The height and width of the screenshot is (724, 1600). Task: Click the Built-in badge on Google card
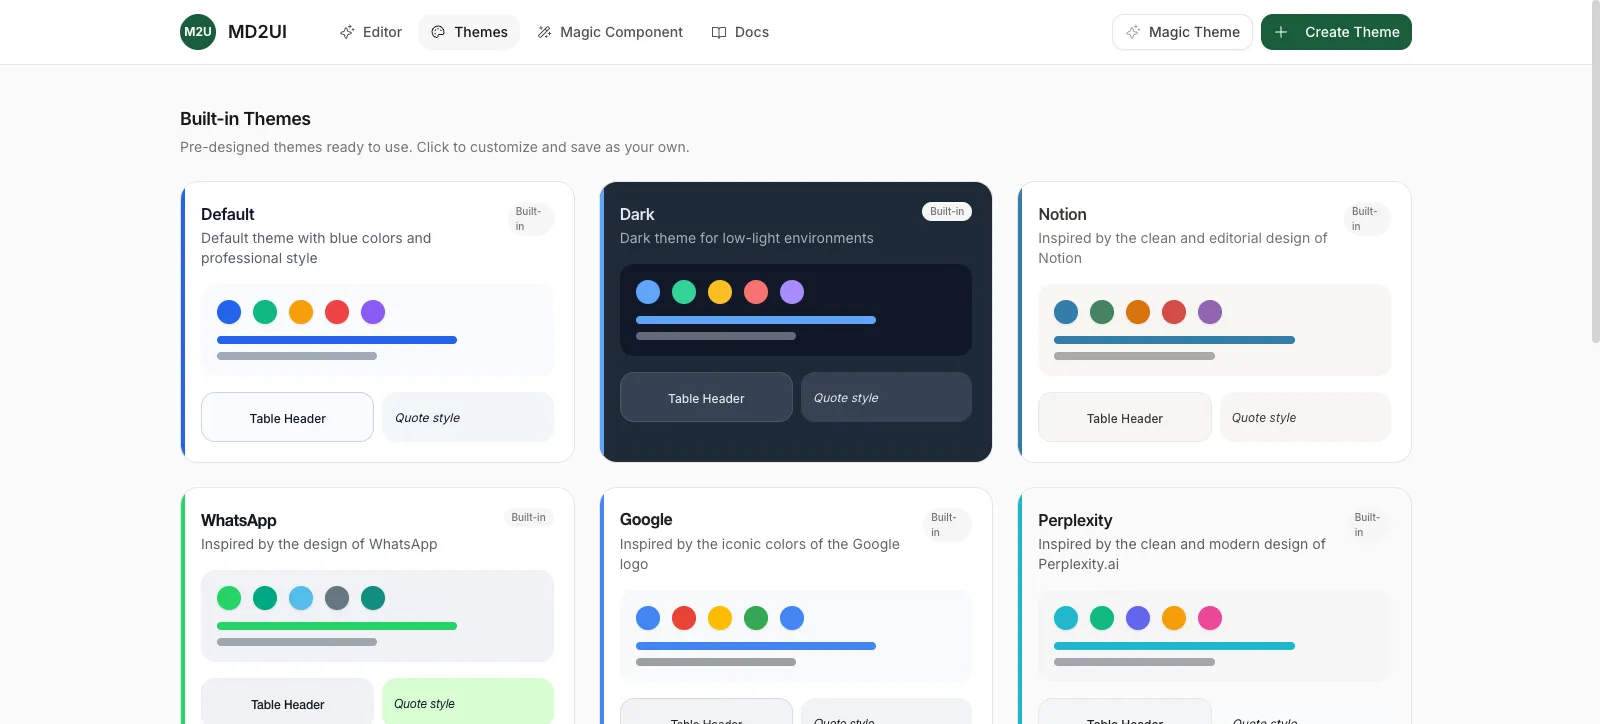[947, 525]
